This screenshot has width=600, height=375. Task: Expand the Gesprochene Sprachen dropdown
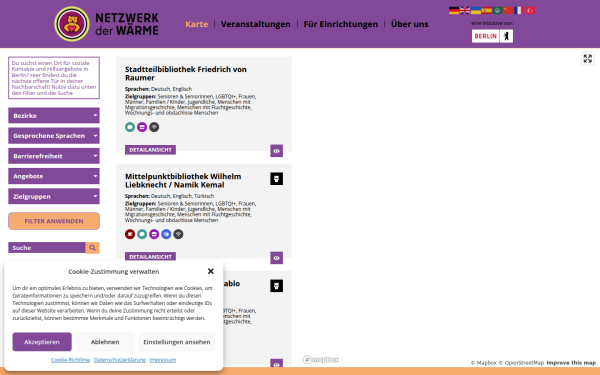[54, 136]
